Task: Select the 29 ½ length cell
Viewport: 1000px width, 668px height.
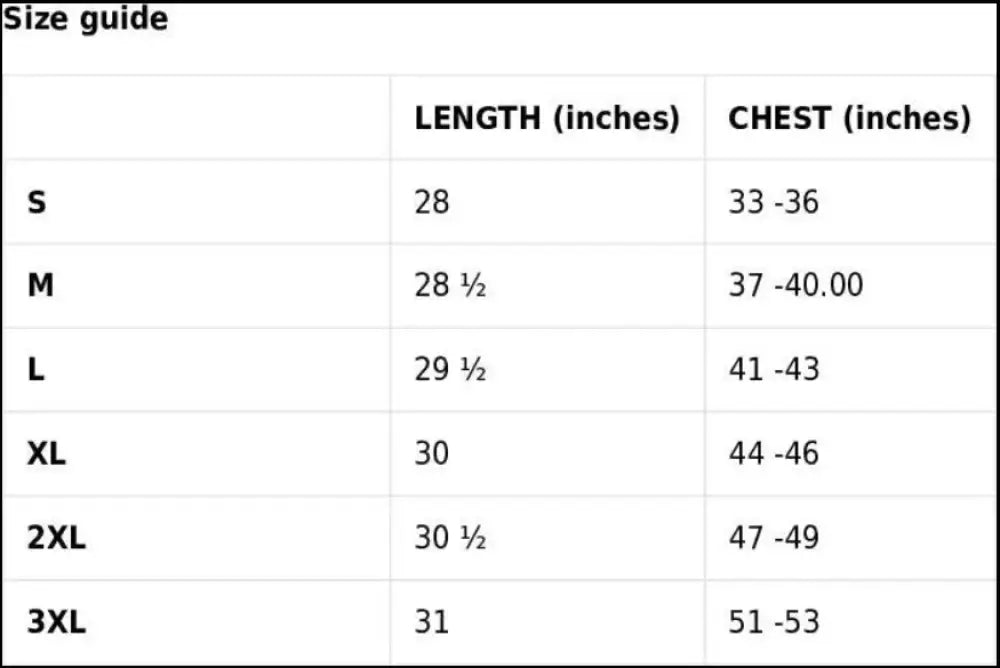Action: coord(450,370)
